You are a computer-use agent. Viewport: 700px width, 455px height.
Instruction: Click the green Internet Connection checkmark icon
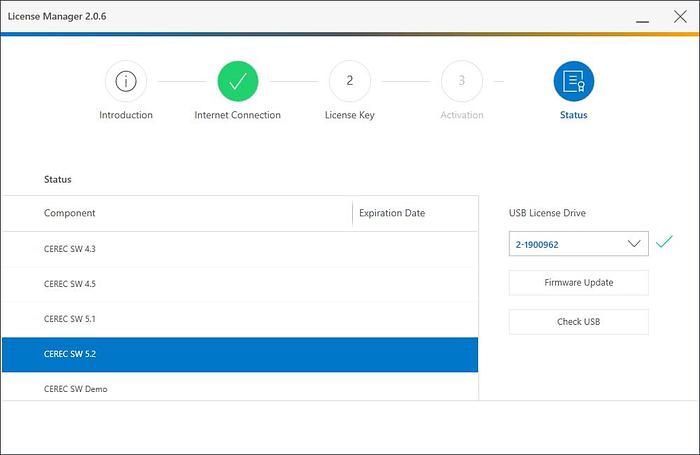coord(237,82)
